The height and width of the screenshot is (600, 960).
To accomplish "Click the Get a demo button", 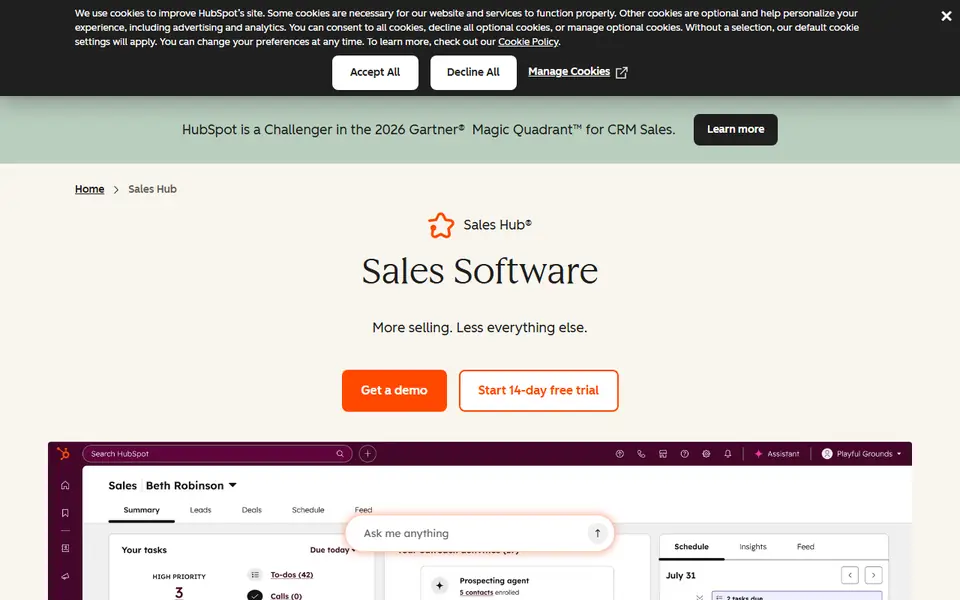I will [394, 391].
